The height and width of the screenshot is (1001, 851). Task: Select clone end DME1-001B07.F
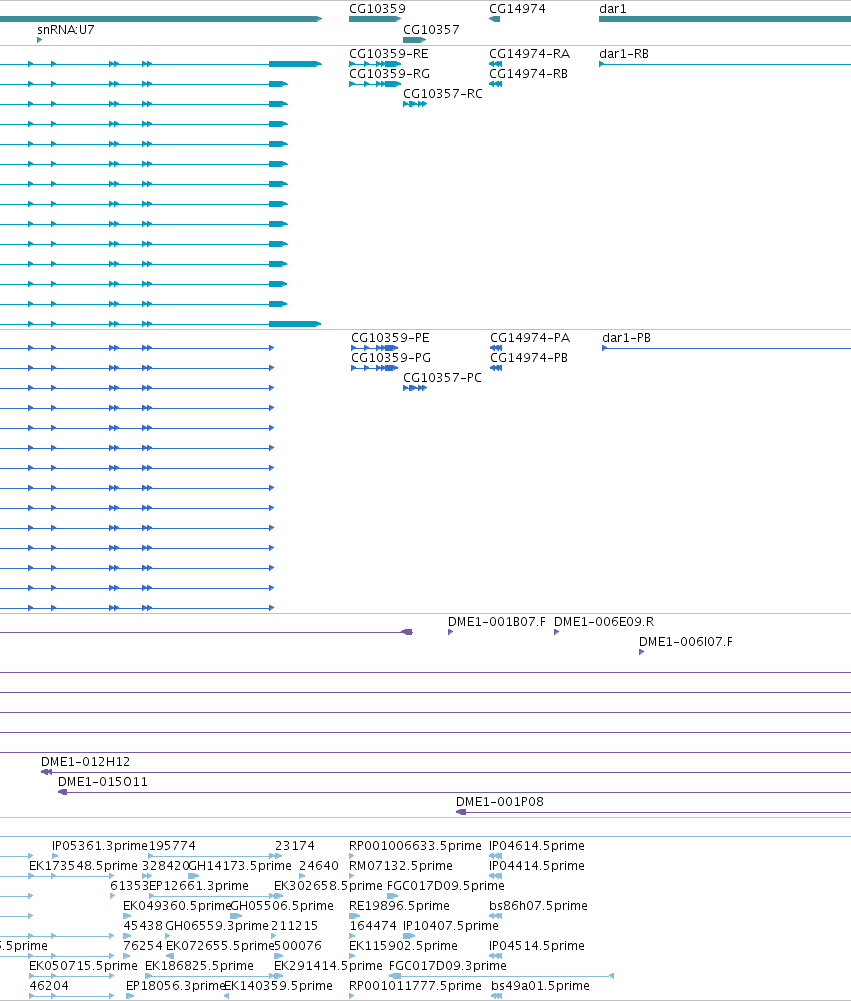pyautogui.click(x=497, y=622)
